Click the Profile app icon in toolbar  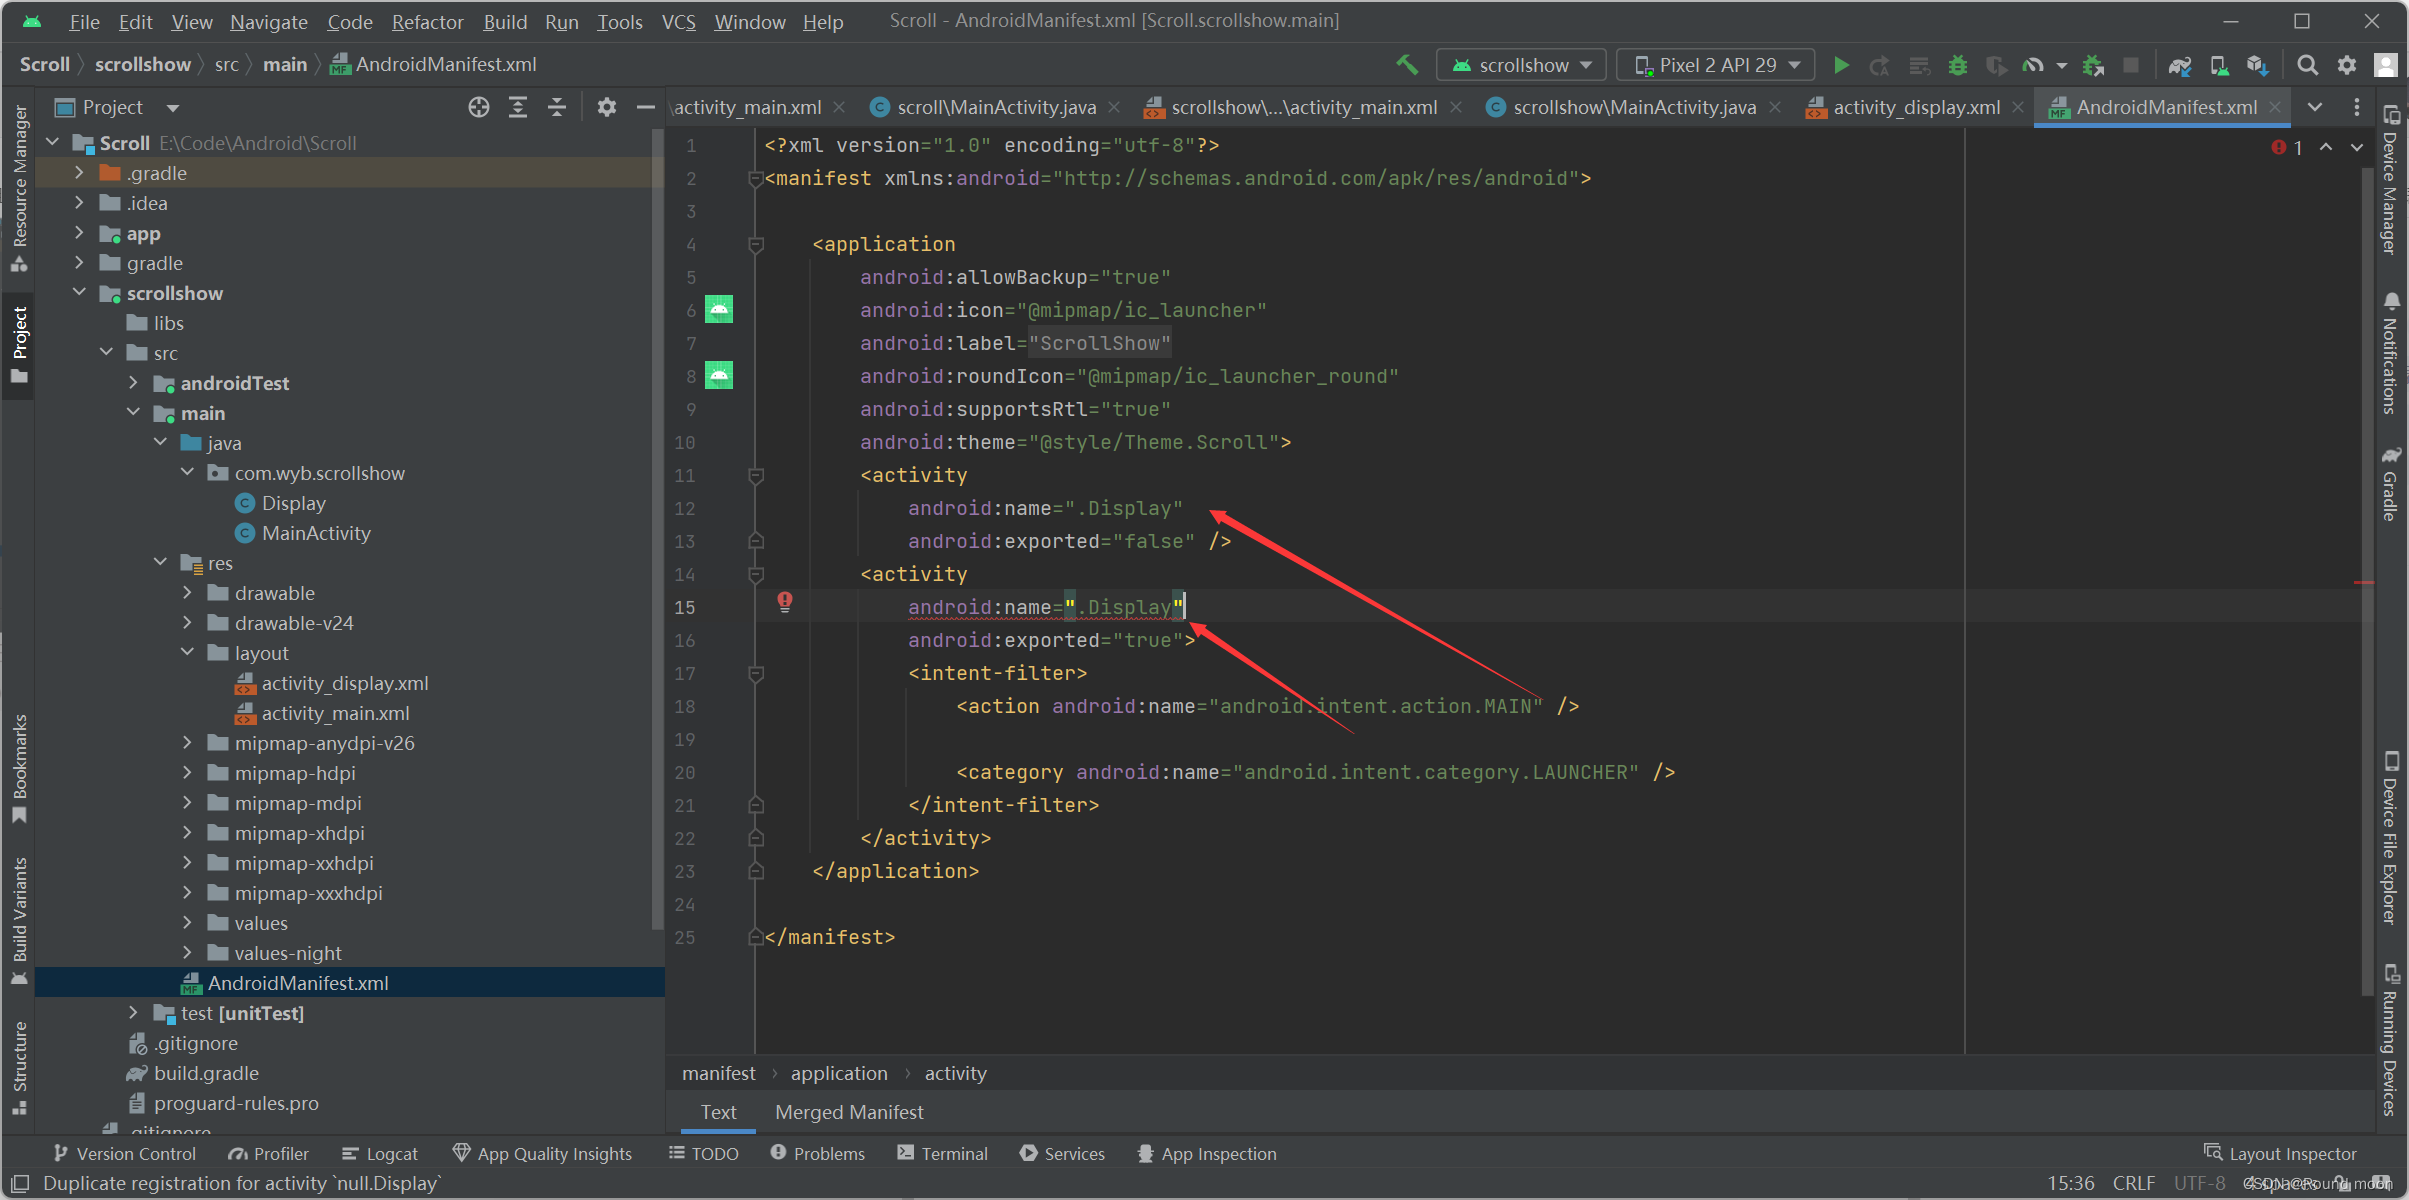pyautogui.click(x=2033, y=65)
